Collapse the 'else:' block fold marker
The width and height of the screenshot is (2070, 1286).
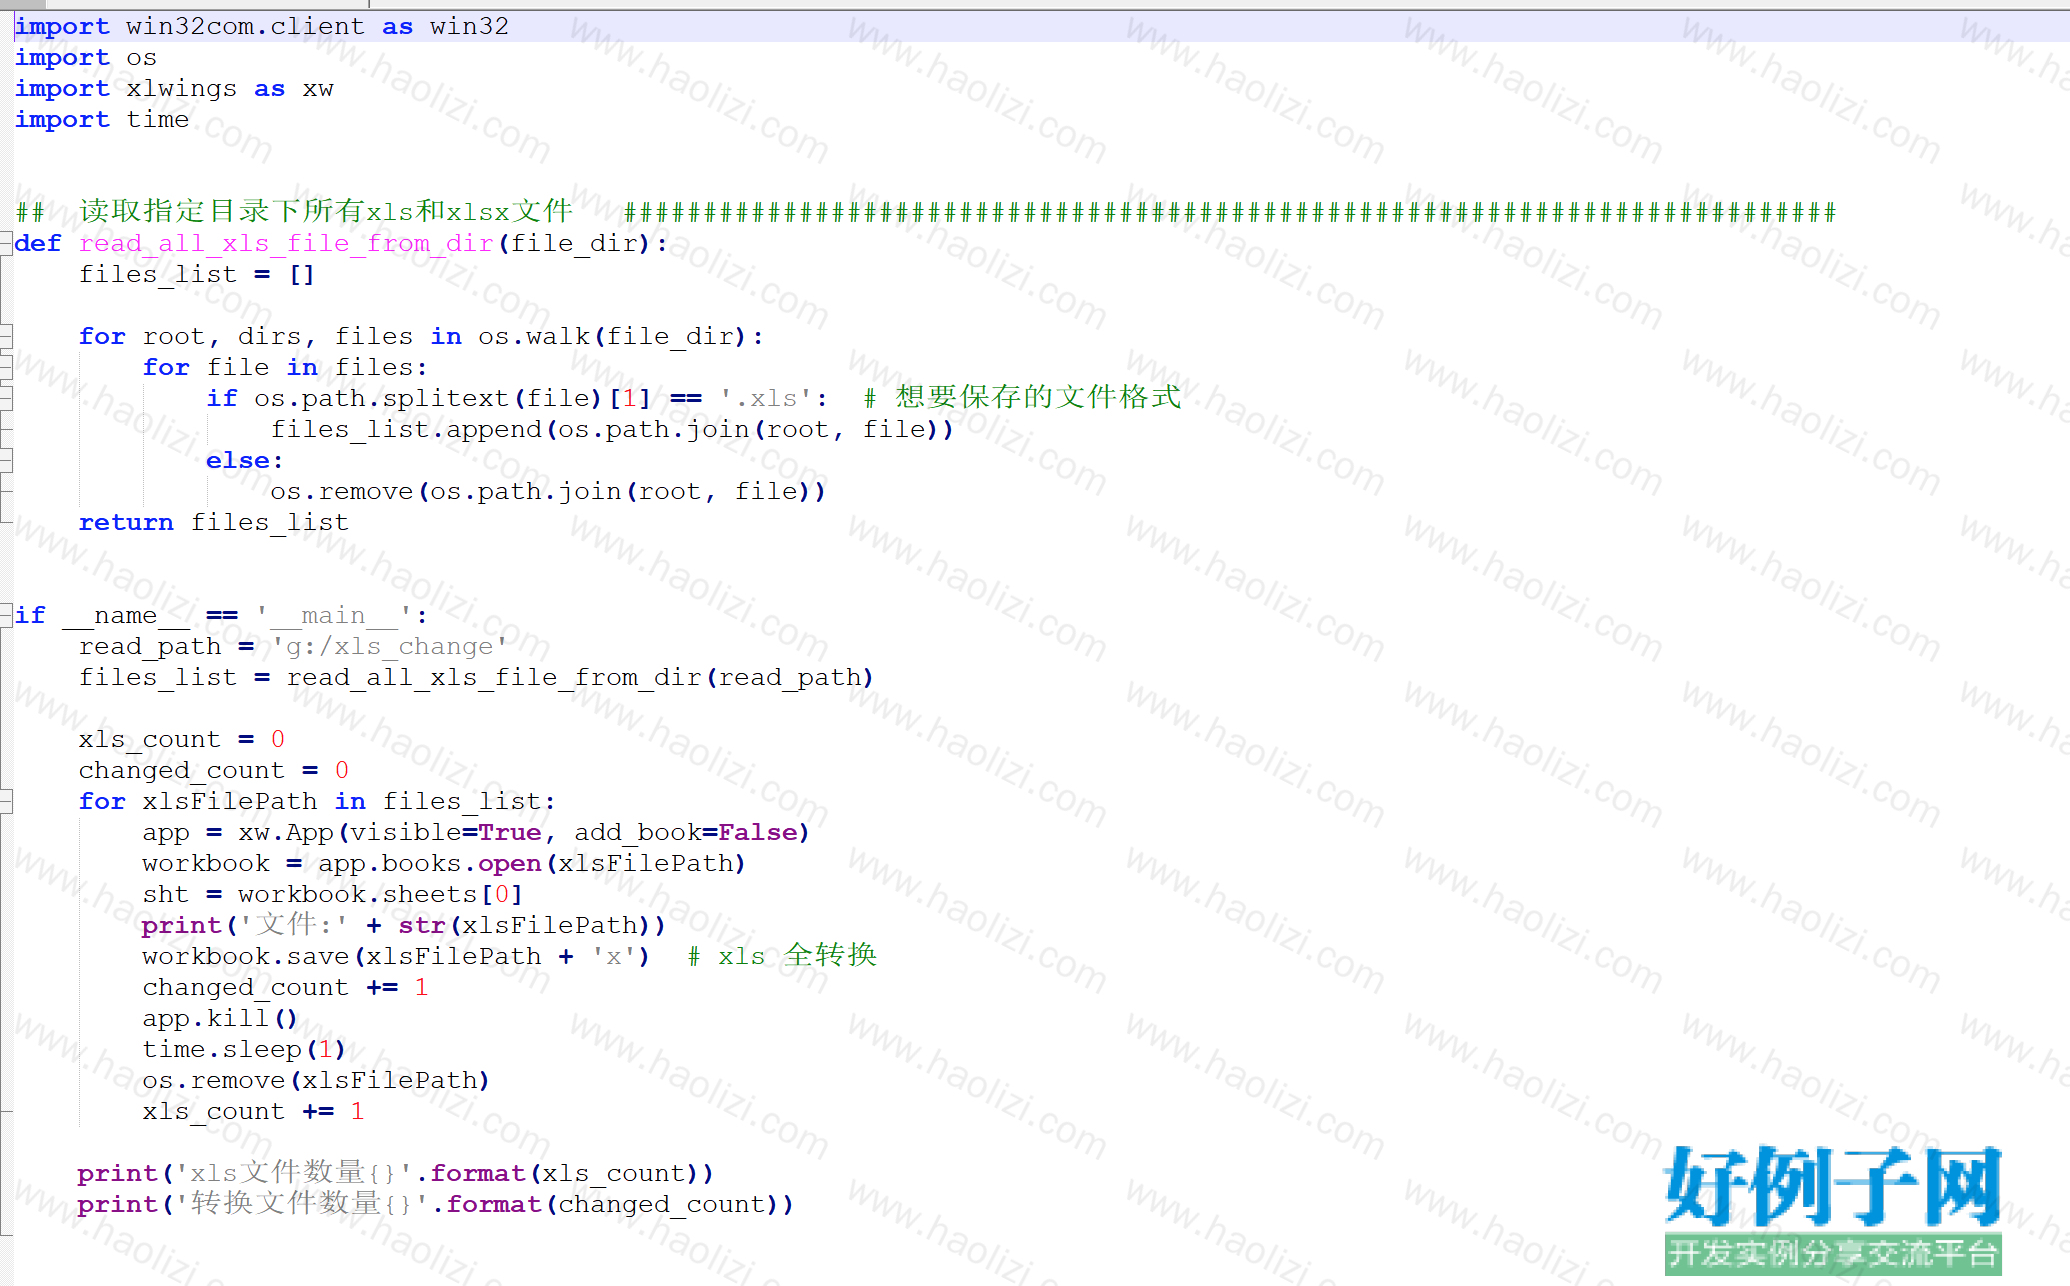[6, 460]
